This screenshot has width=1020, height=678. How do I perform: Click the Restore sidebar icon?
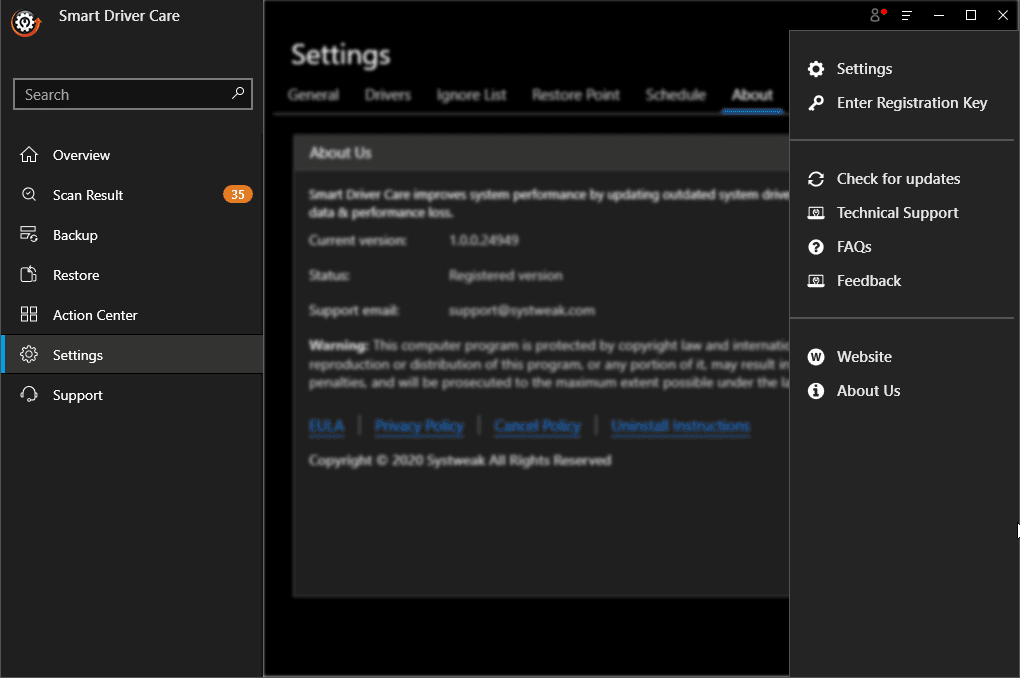point(29,275)
